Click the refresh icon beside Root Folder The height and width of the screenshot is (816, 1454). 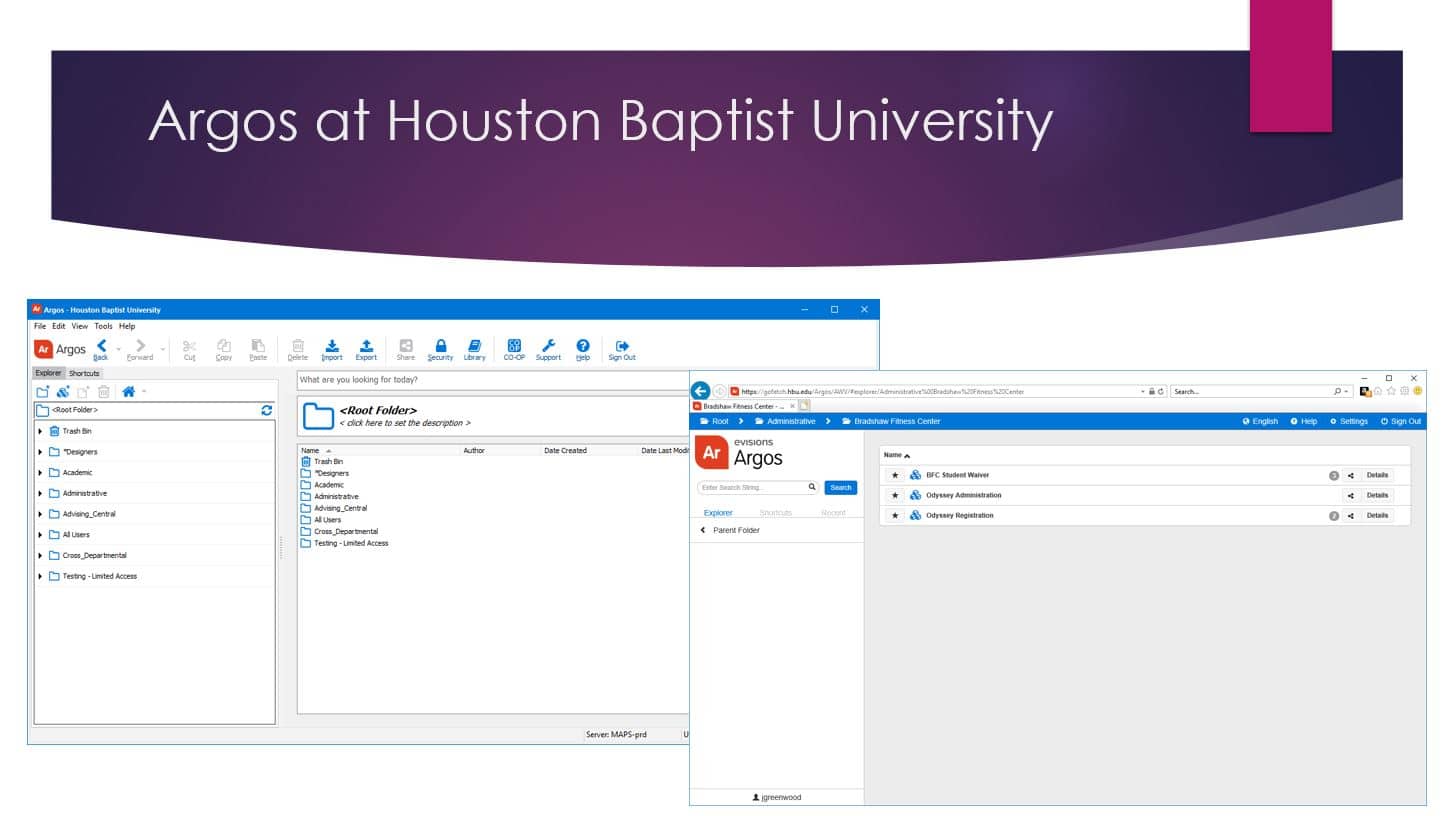tap(266, 410)
